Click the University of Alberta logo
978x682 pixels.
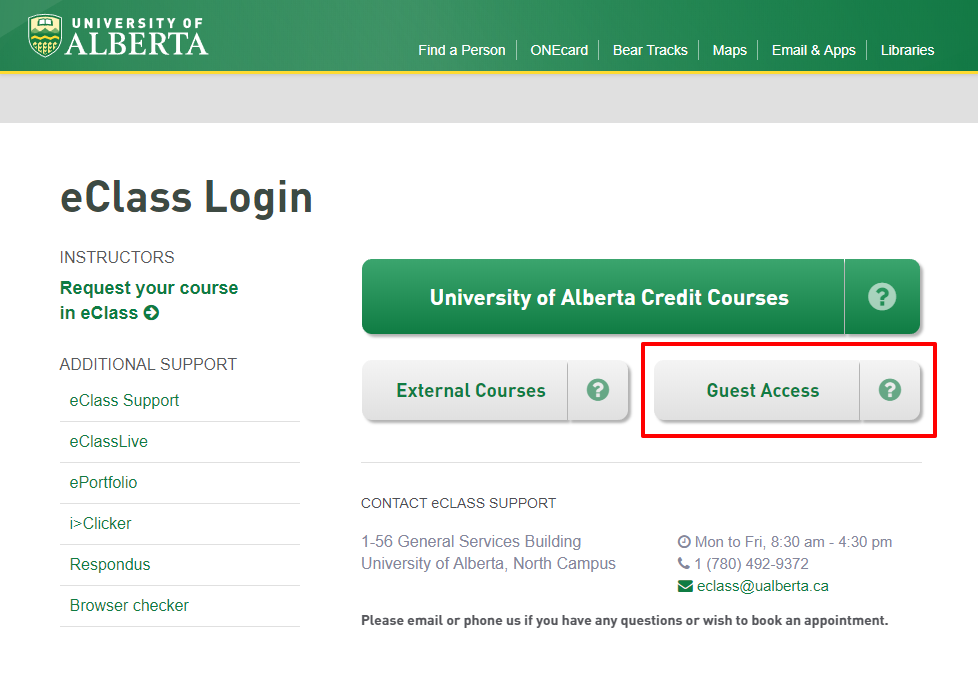click(118, 35)
